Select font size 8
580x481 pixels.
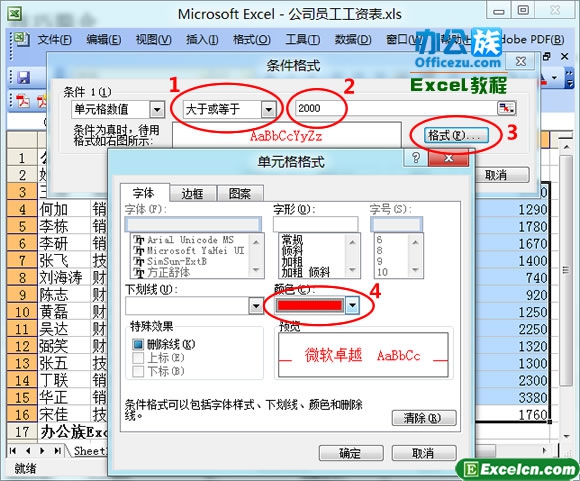(380, 250)
